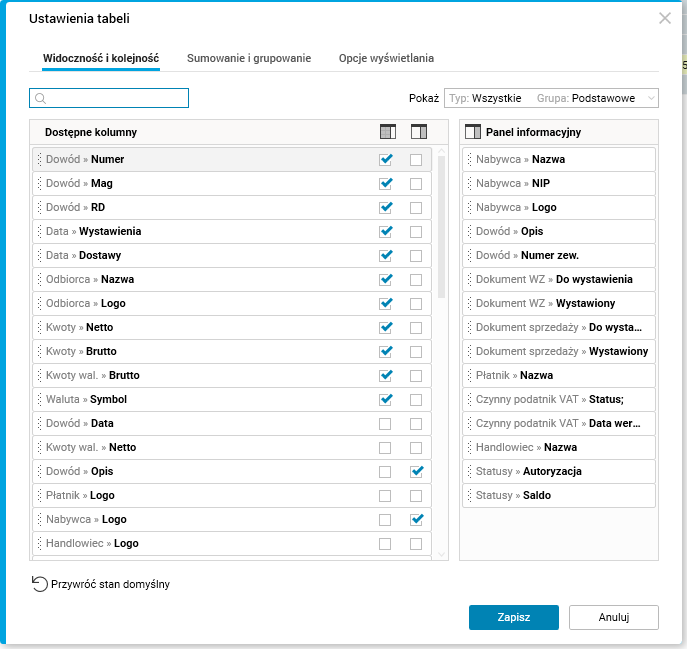Uncheck table visibility for Dowód » Mag
Screen dimensions: 687x649
coord(386,183)
